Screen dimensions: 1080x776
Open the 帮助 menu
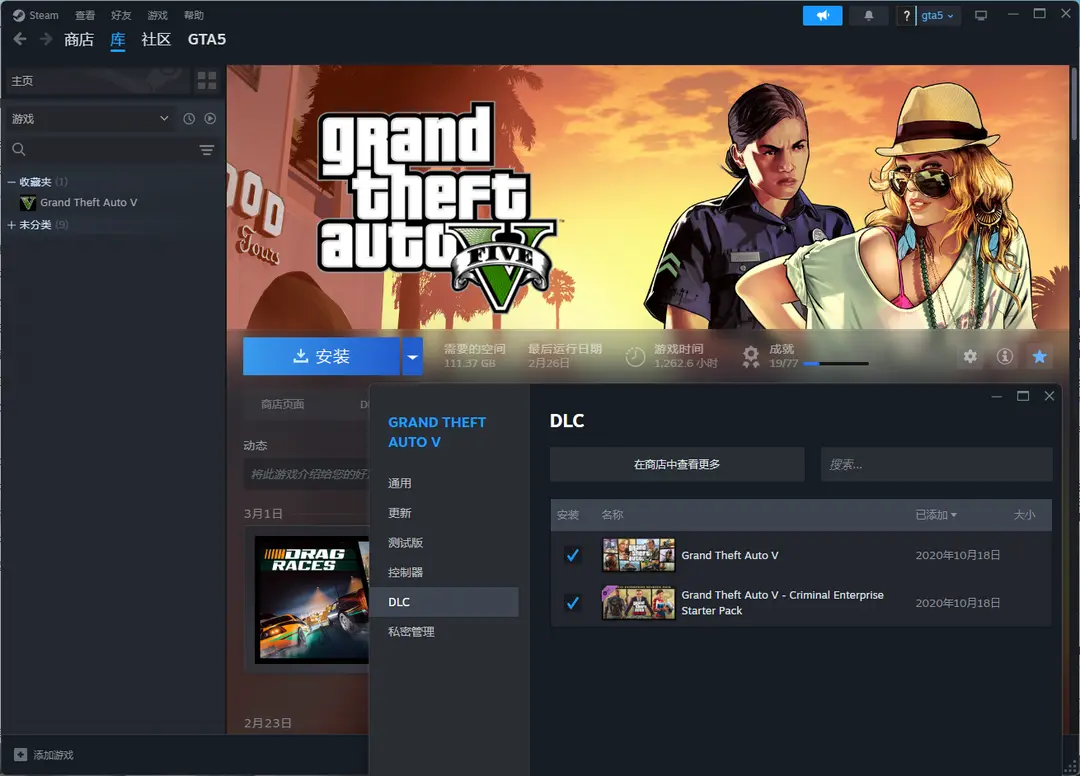pyautogui.click(x=194, y=15)
